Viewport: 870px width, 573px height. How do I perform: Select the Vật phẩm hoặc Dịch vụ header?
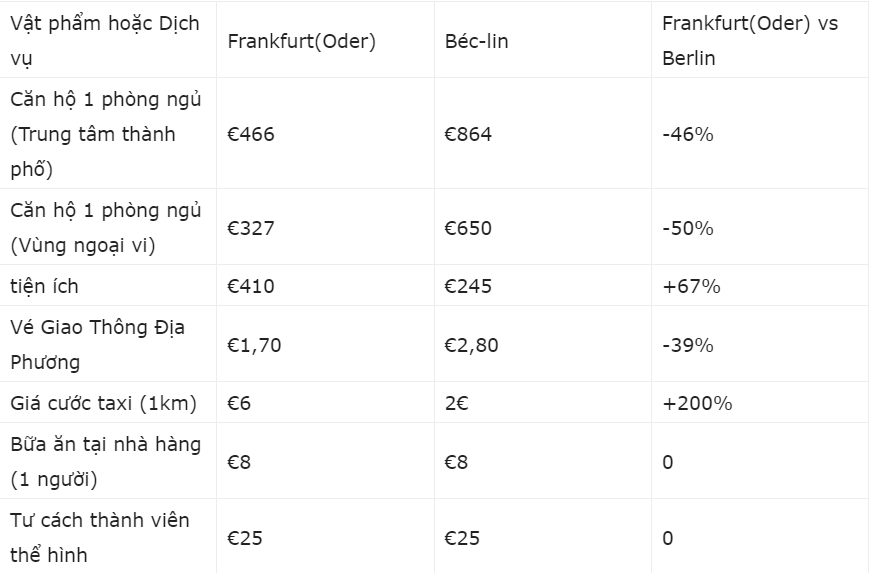[x=104, y=40]
